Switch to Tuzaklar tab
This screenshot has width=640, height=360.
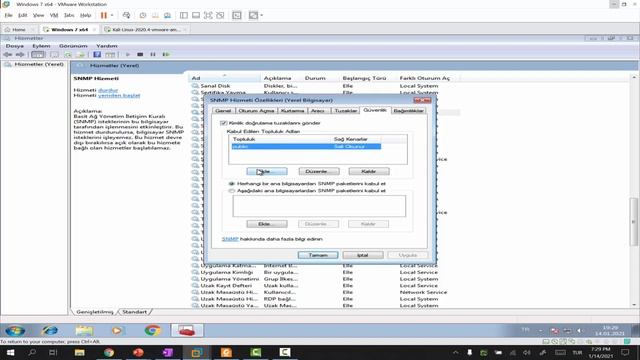[x=345, y=111]
